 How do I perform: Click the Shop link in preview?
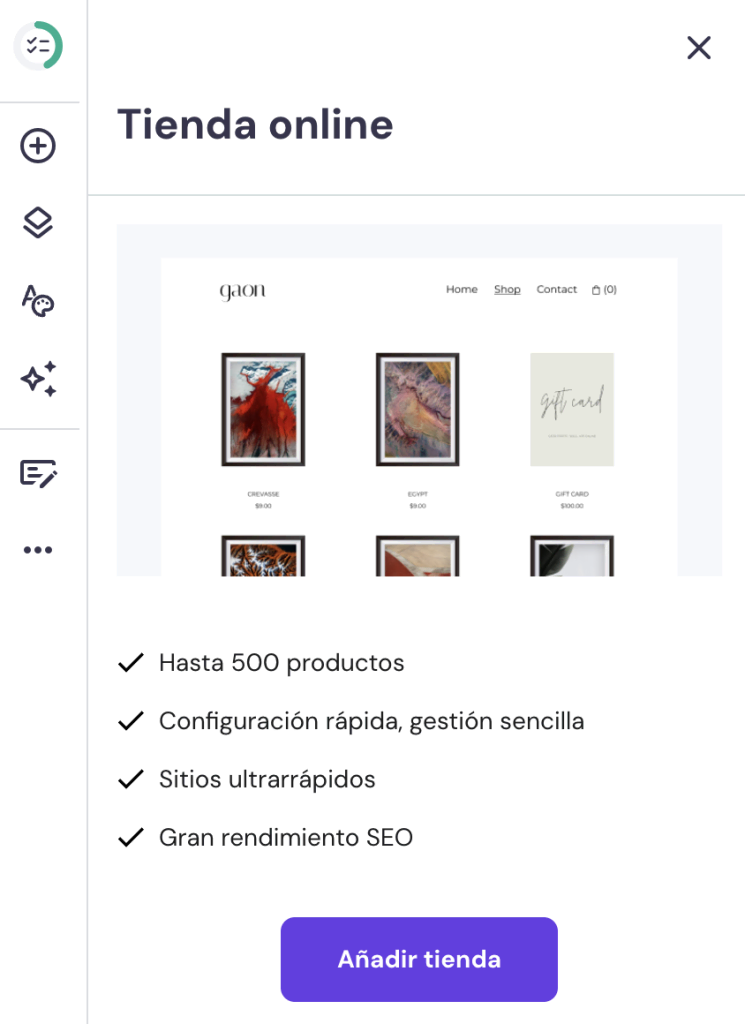(507, 290)
